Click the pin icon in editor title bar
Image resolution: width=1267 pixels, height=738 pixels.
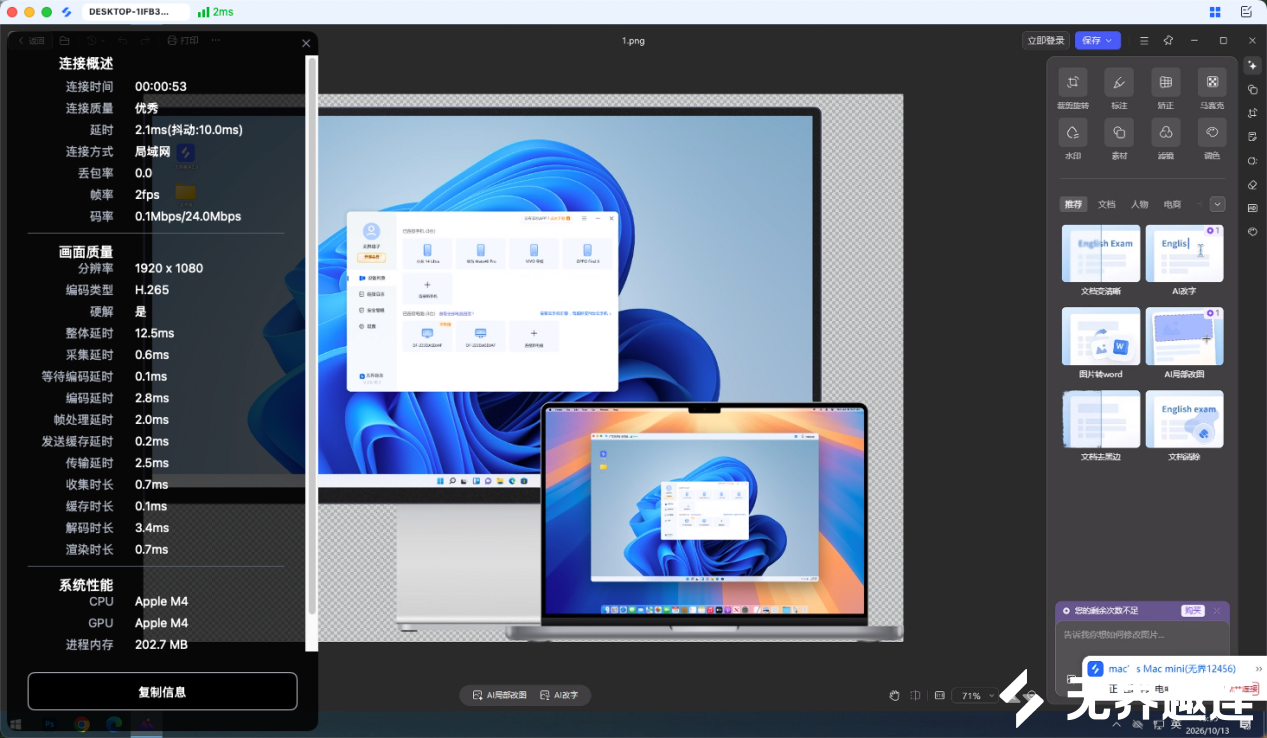tap(1168, 40)
